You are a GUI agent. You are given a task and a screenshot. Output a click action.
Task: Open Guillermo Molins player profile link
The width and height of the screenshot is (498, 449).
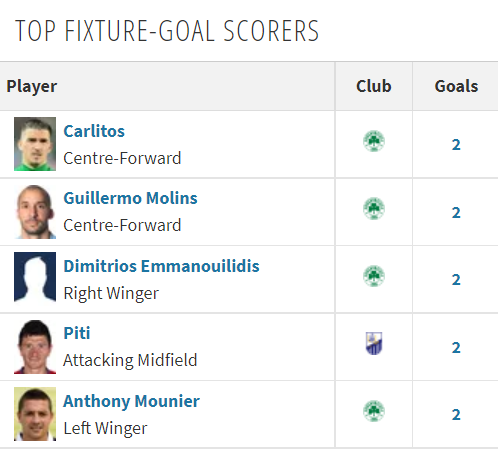coord(130,198)
